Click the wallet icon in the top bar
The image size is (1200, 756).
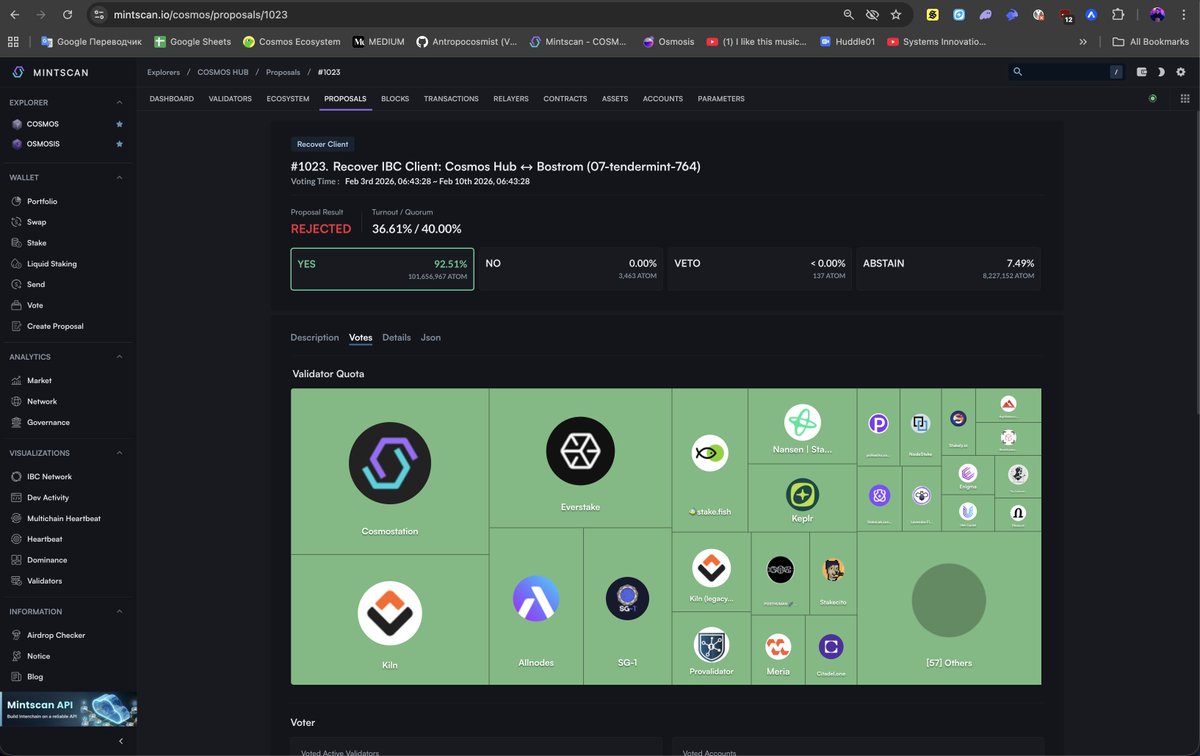click(x=1141, y=72)
